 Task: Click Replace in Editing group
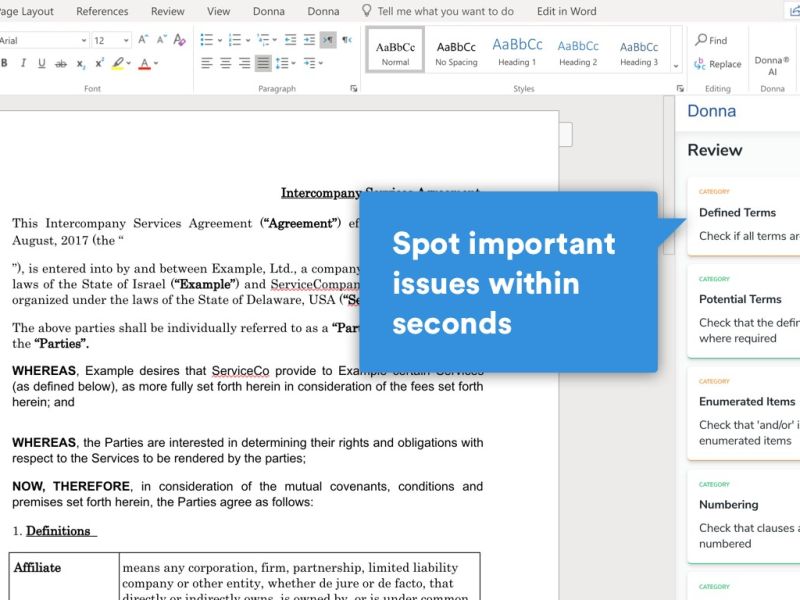click(718, 64)
